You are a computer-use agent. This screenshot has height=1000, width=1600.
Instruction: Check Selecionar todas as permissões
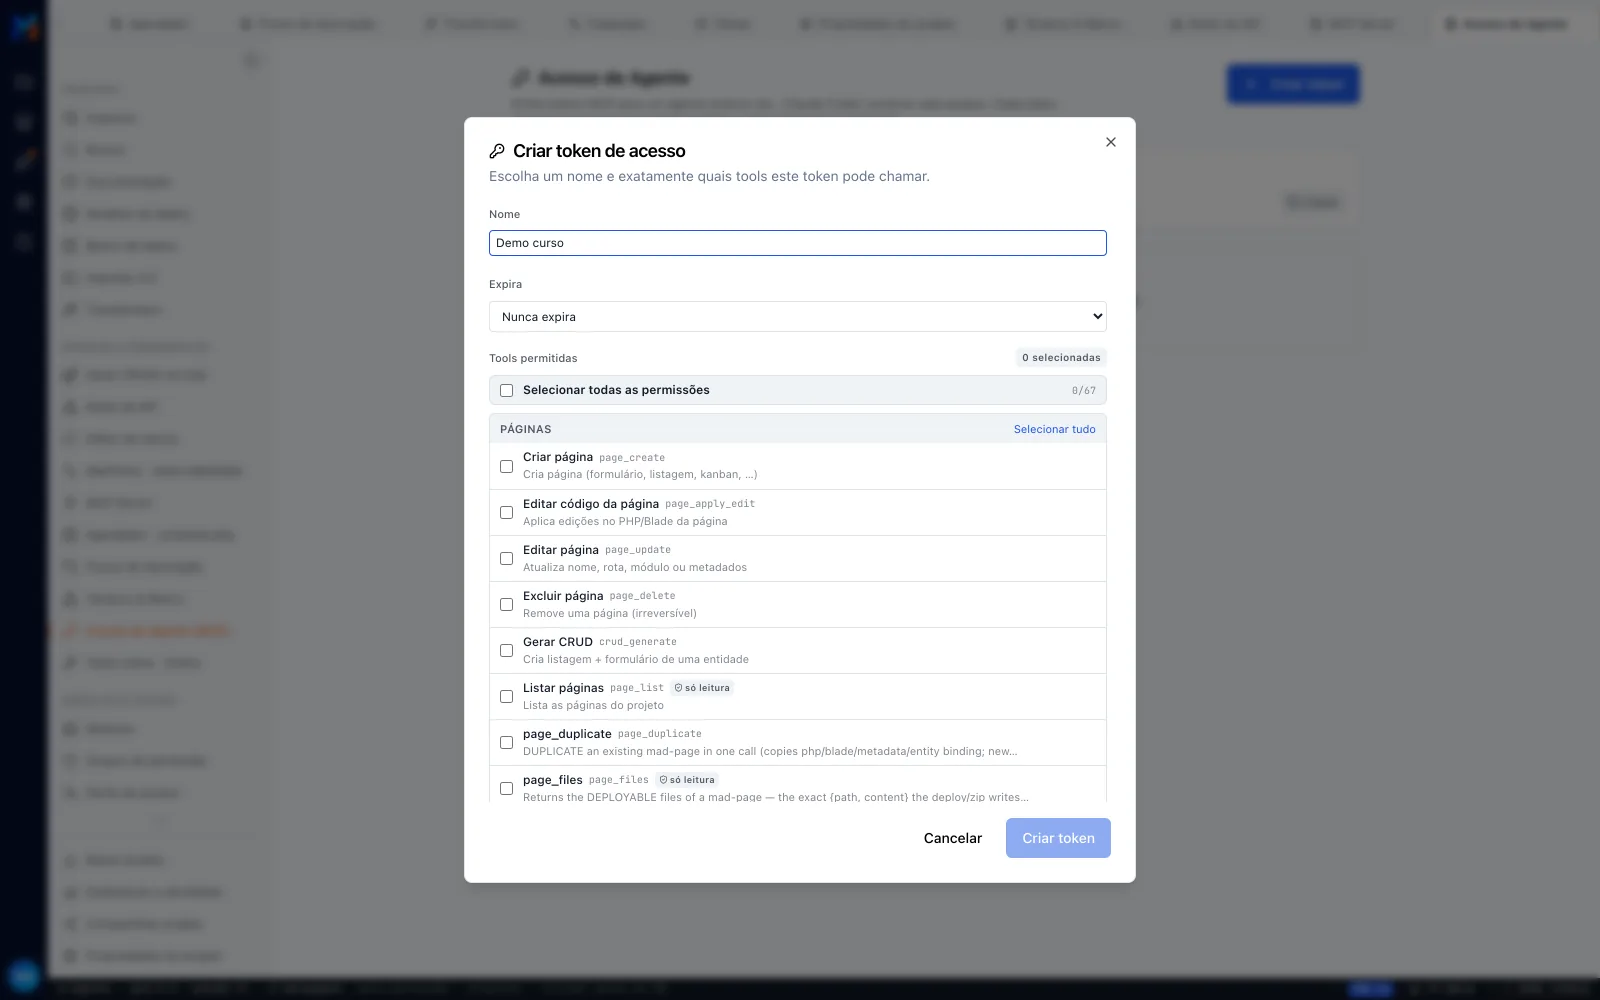click(506, 390)
